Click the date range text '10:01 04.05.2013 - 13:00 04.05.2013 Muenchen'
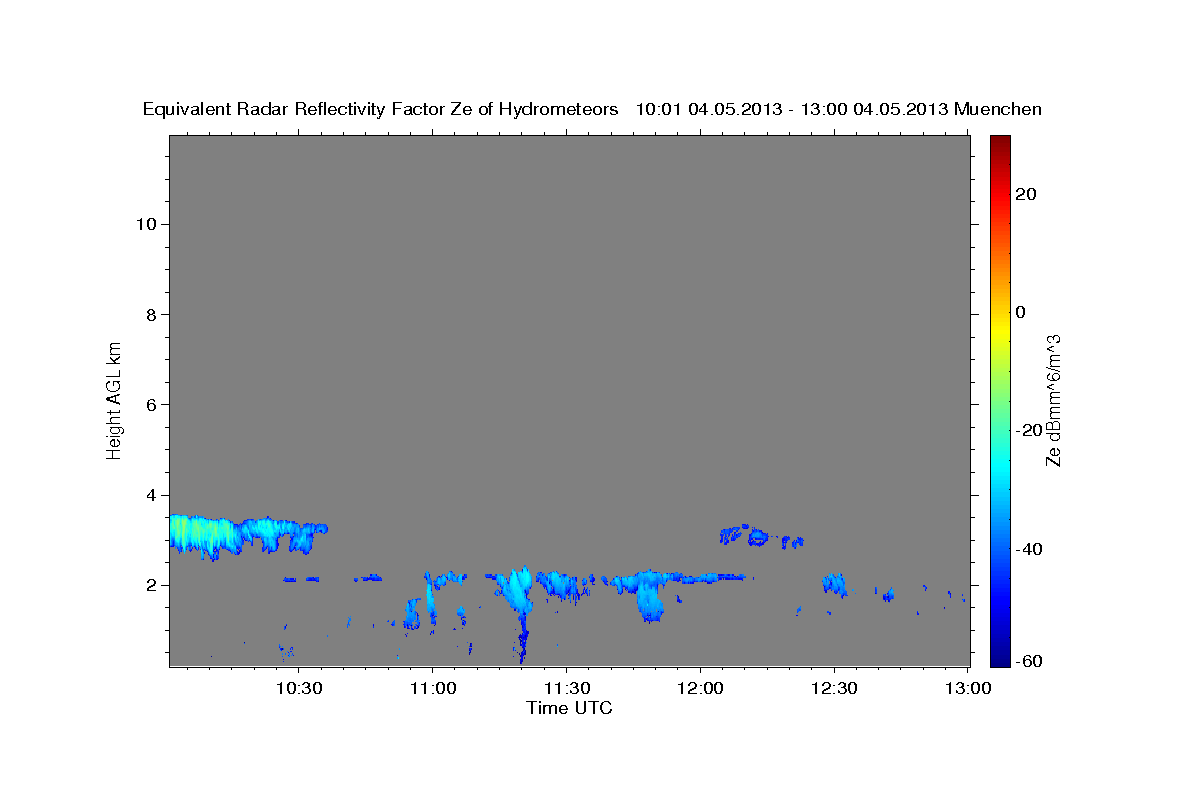 coord(839,109)
